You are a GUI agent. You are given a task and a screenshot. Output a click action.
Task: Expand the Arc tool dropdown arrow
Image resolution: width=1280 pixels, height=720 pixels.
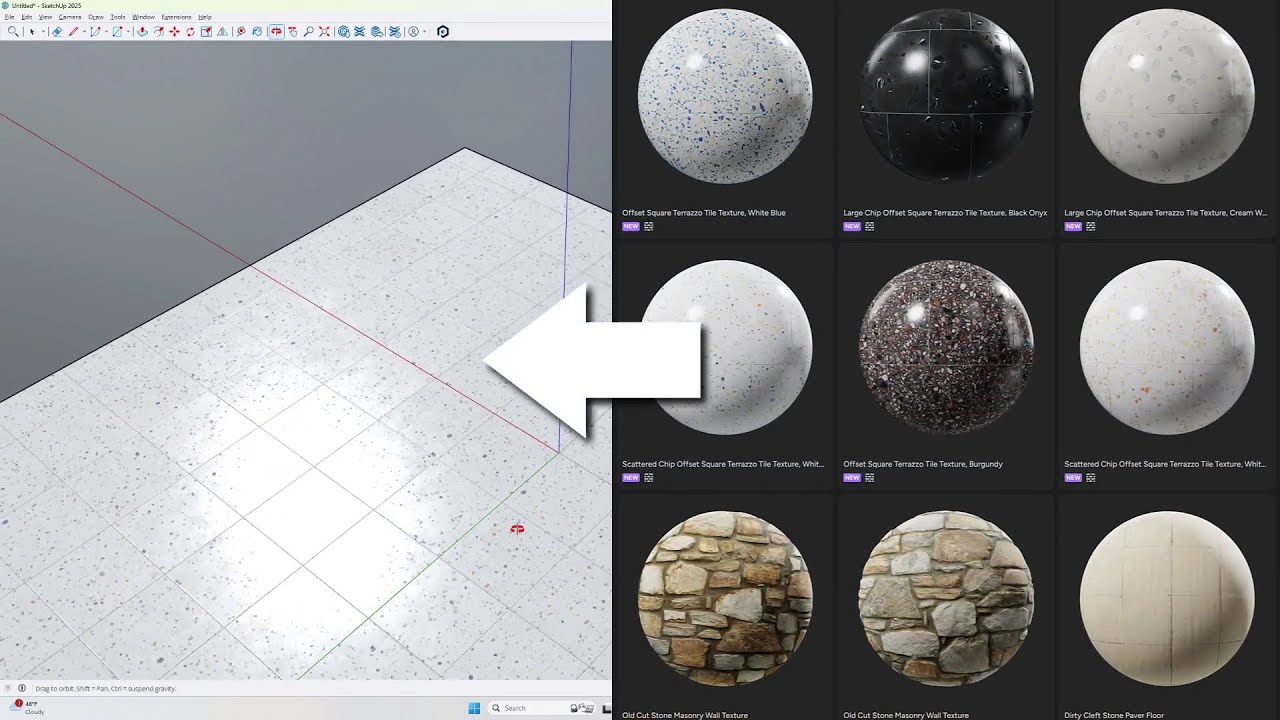pyautogui.click(x=106, y=32)
